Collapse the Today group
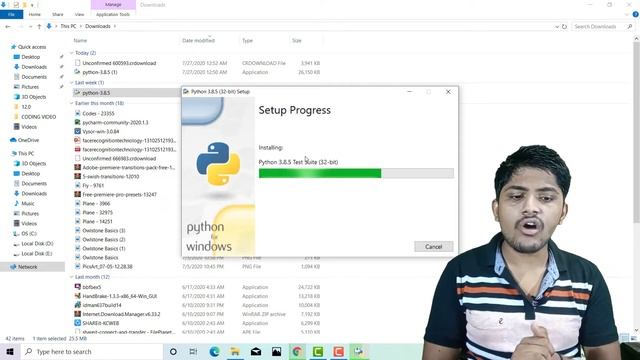Screen dimensions: 640x360 [x=72, y=53]
